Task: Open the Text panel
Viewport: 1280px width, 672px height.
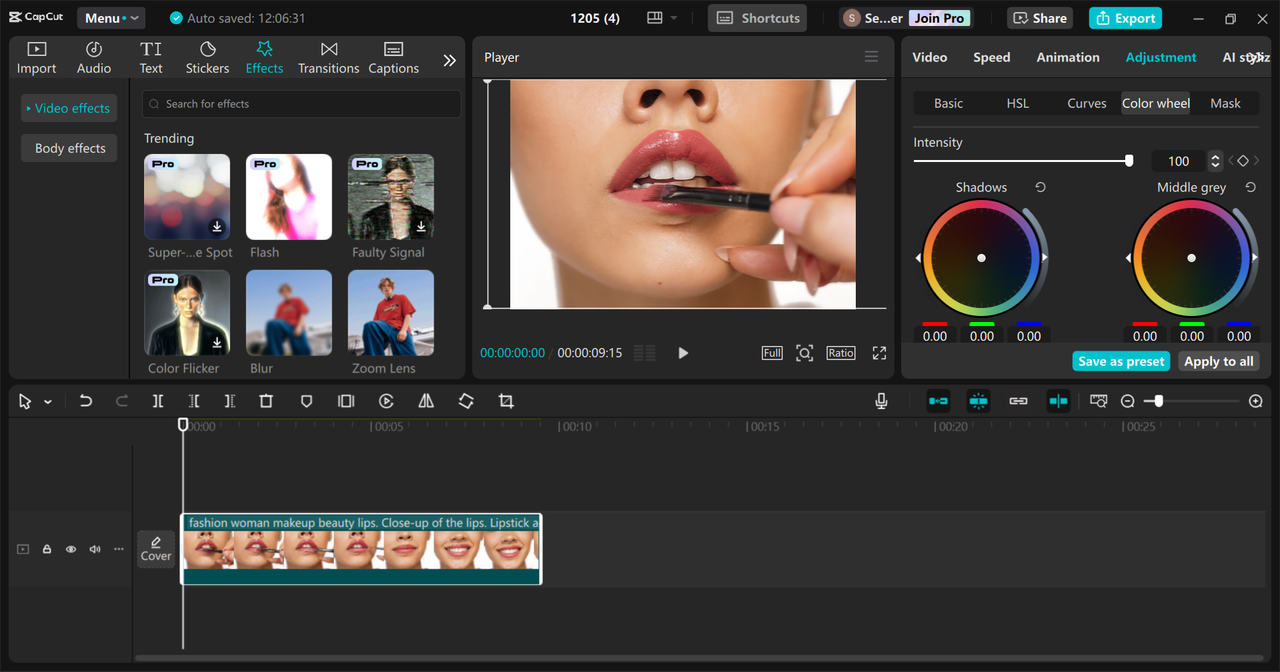Action: point(151,58)
